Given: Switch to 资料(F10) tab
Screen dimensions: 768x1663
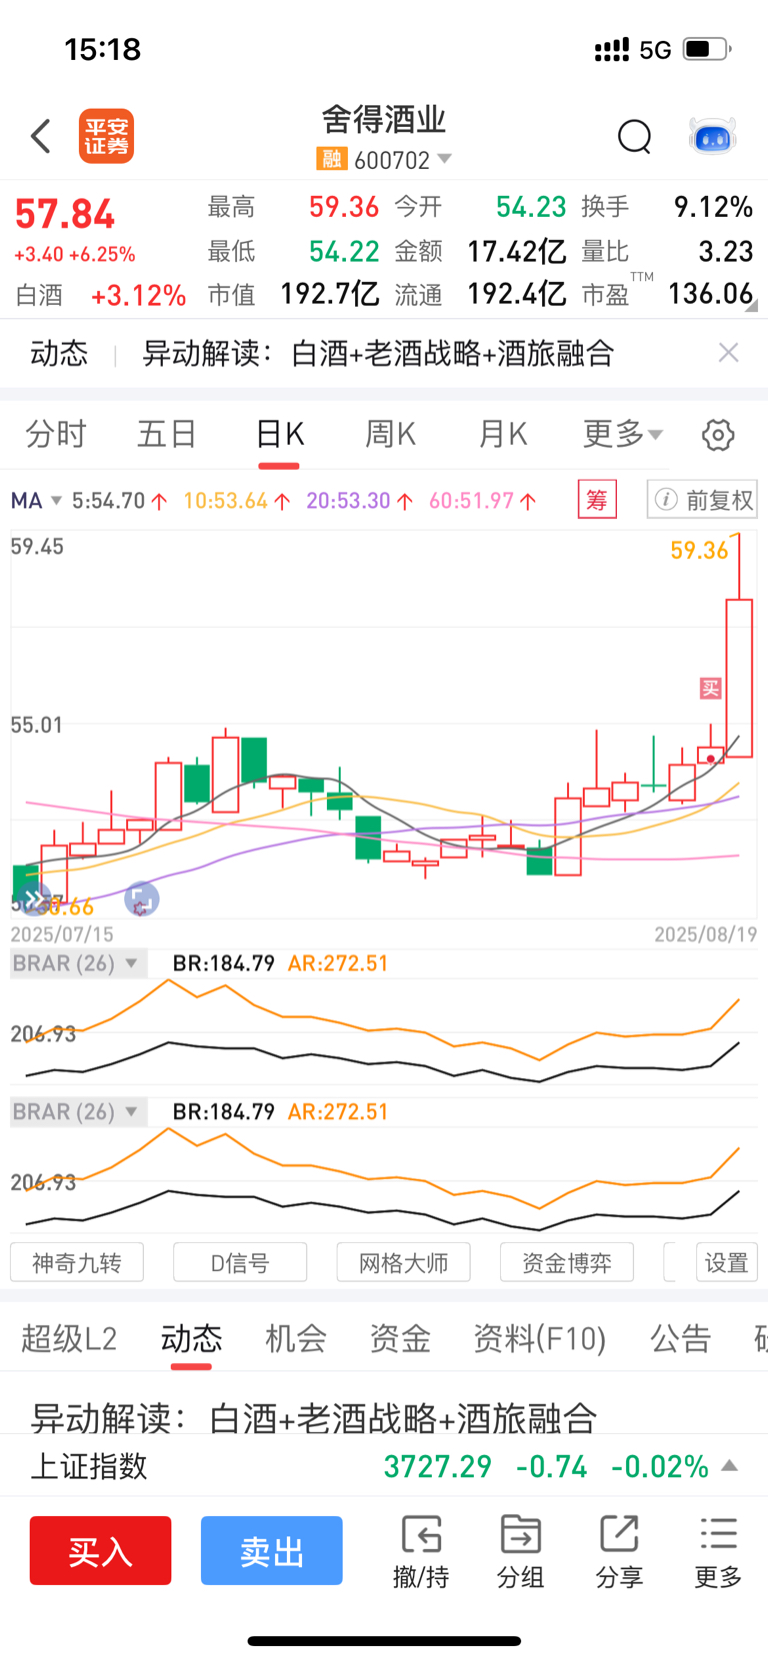Looking at the screenshot, I should pyautogui.click(x=540, y=1338).
